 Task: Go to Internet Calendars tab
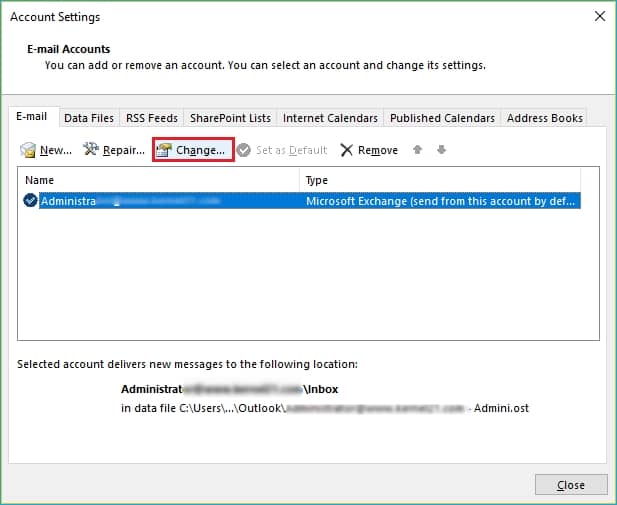pos(330,118)
